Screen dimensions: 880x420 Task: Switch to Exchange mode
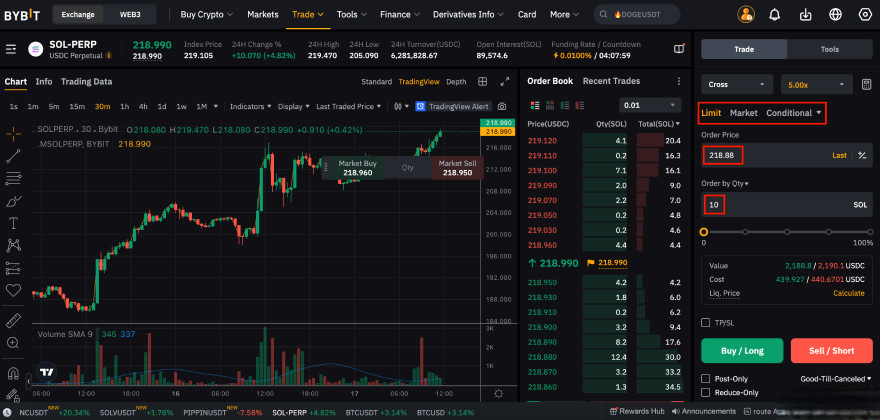[78, 15]
